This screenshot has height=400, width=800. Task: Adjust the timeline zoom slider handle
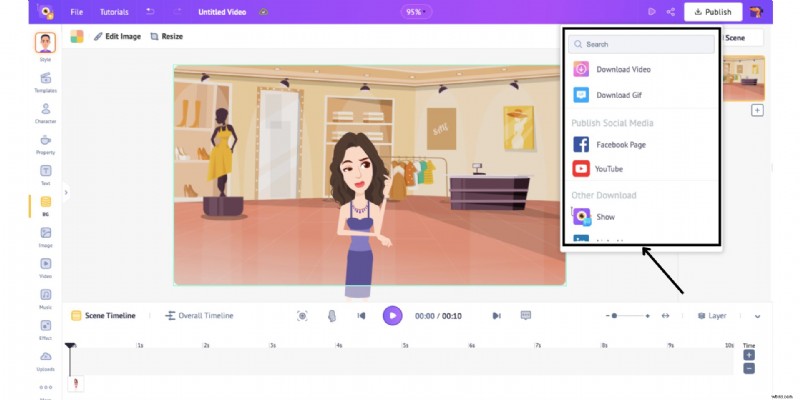point(614,316)
